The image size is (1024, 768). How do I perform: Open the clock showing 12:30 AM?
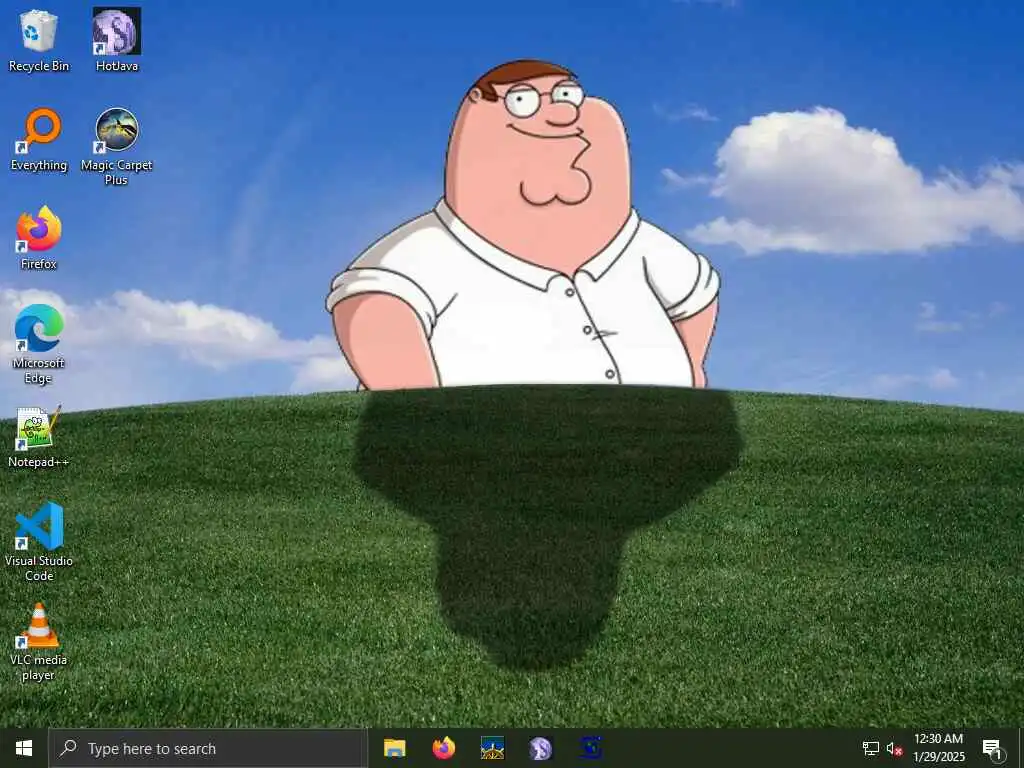(938, 748)
